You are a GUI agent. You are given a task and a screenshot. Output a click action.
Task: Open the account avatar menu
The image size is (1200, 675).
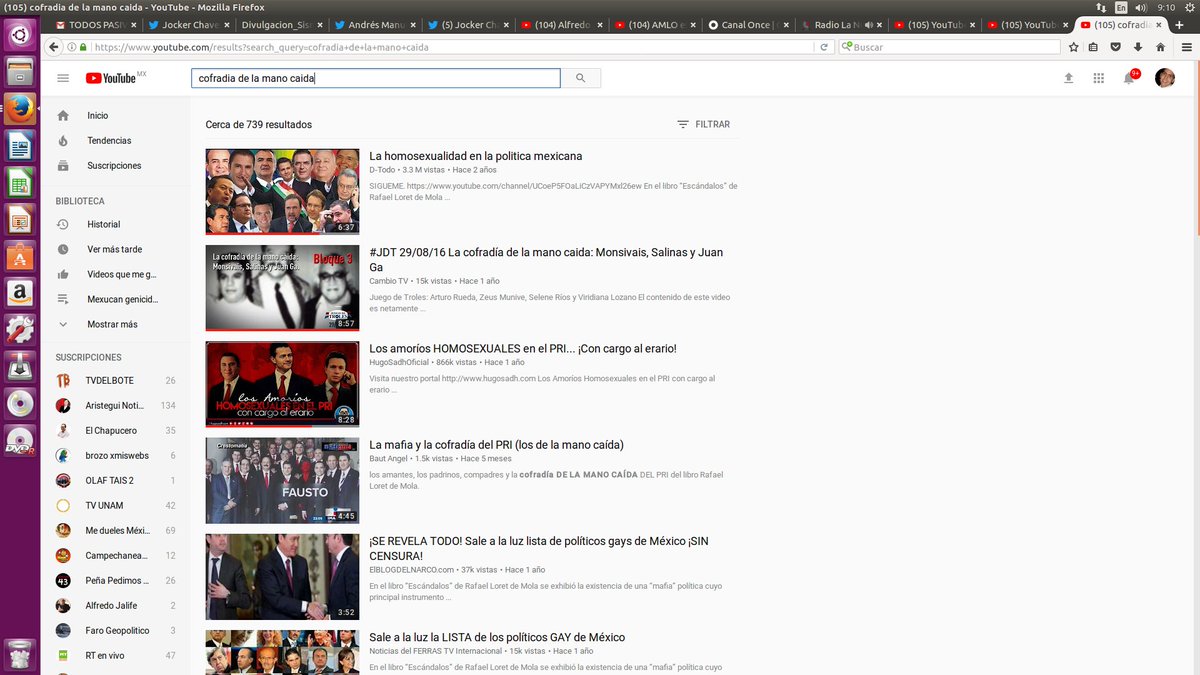pyautogui.click(x=1165, y=78)
